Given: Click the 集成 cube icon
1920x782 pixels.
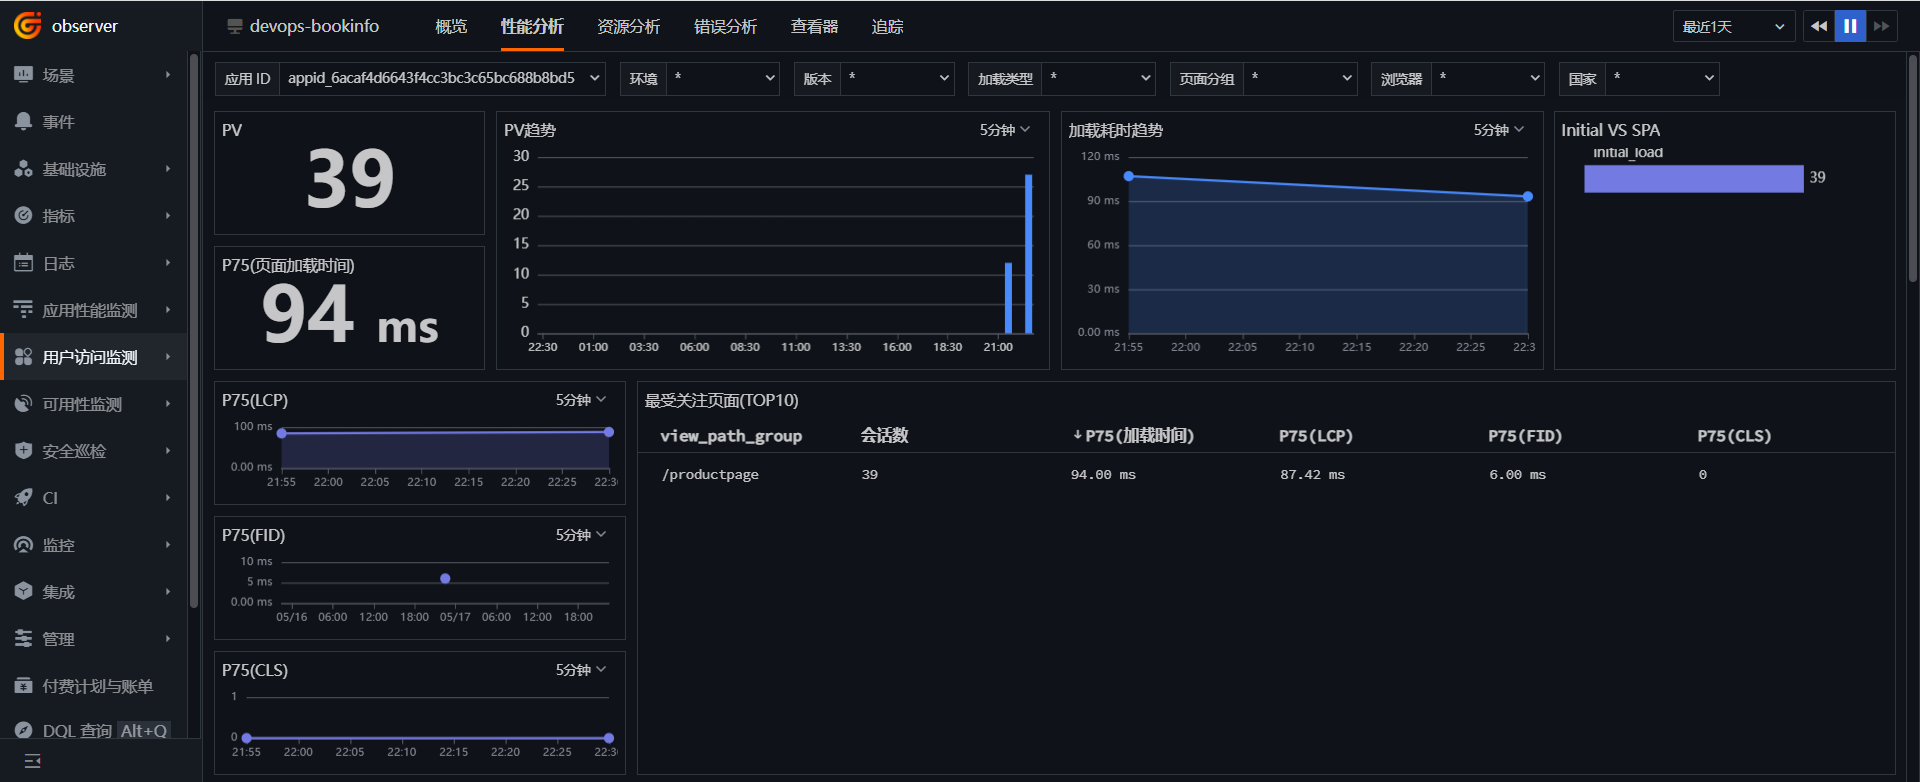Looking at the screenshot, I should [x=23, y=592].
